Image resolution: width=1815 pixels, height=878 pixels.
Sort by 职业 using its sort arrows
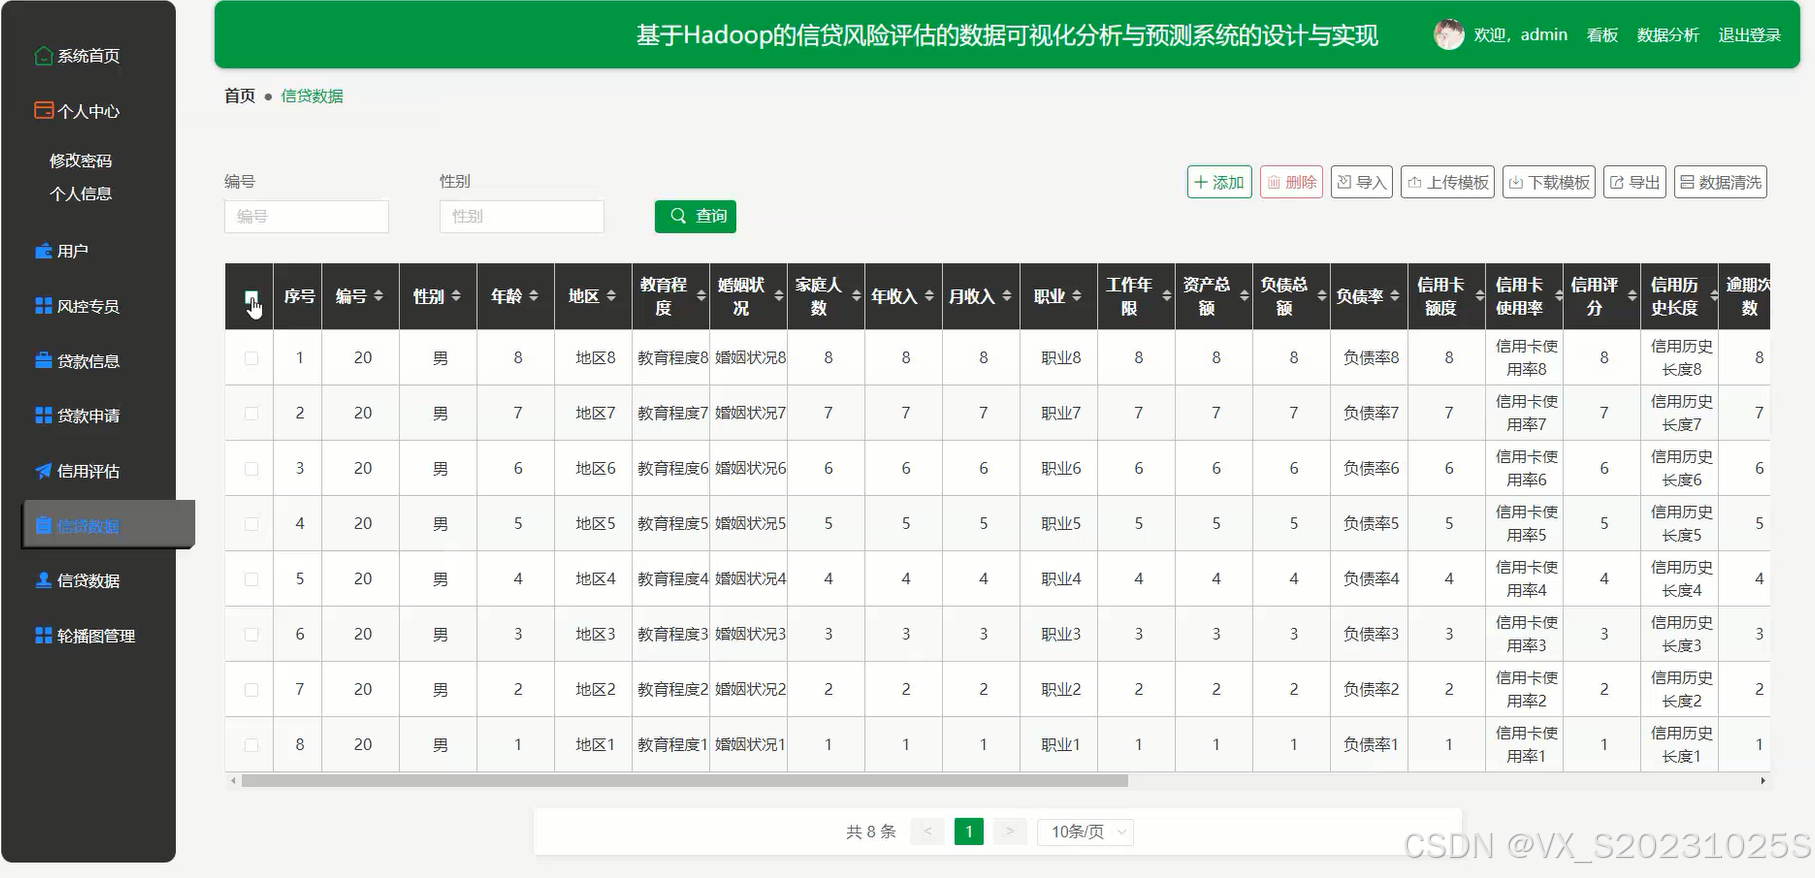(1077, 296)
